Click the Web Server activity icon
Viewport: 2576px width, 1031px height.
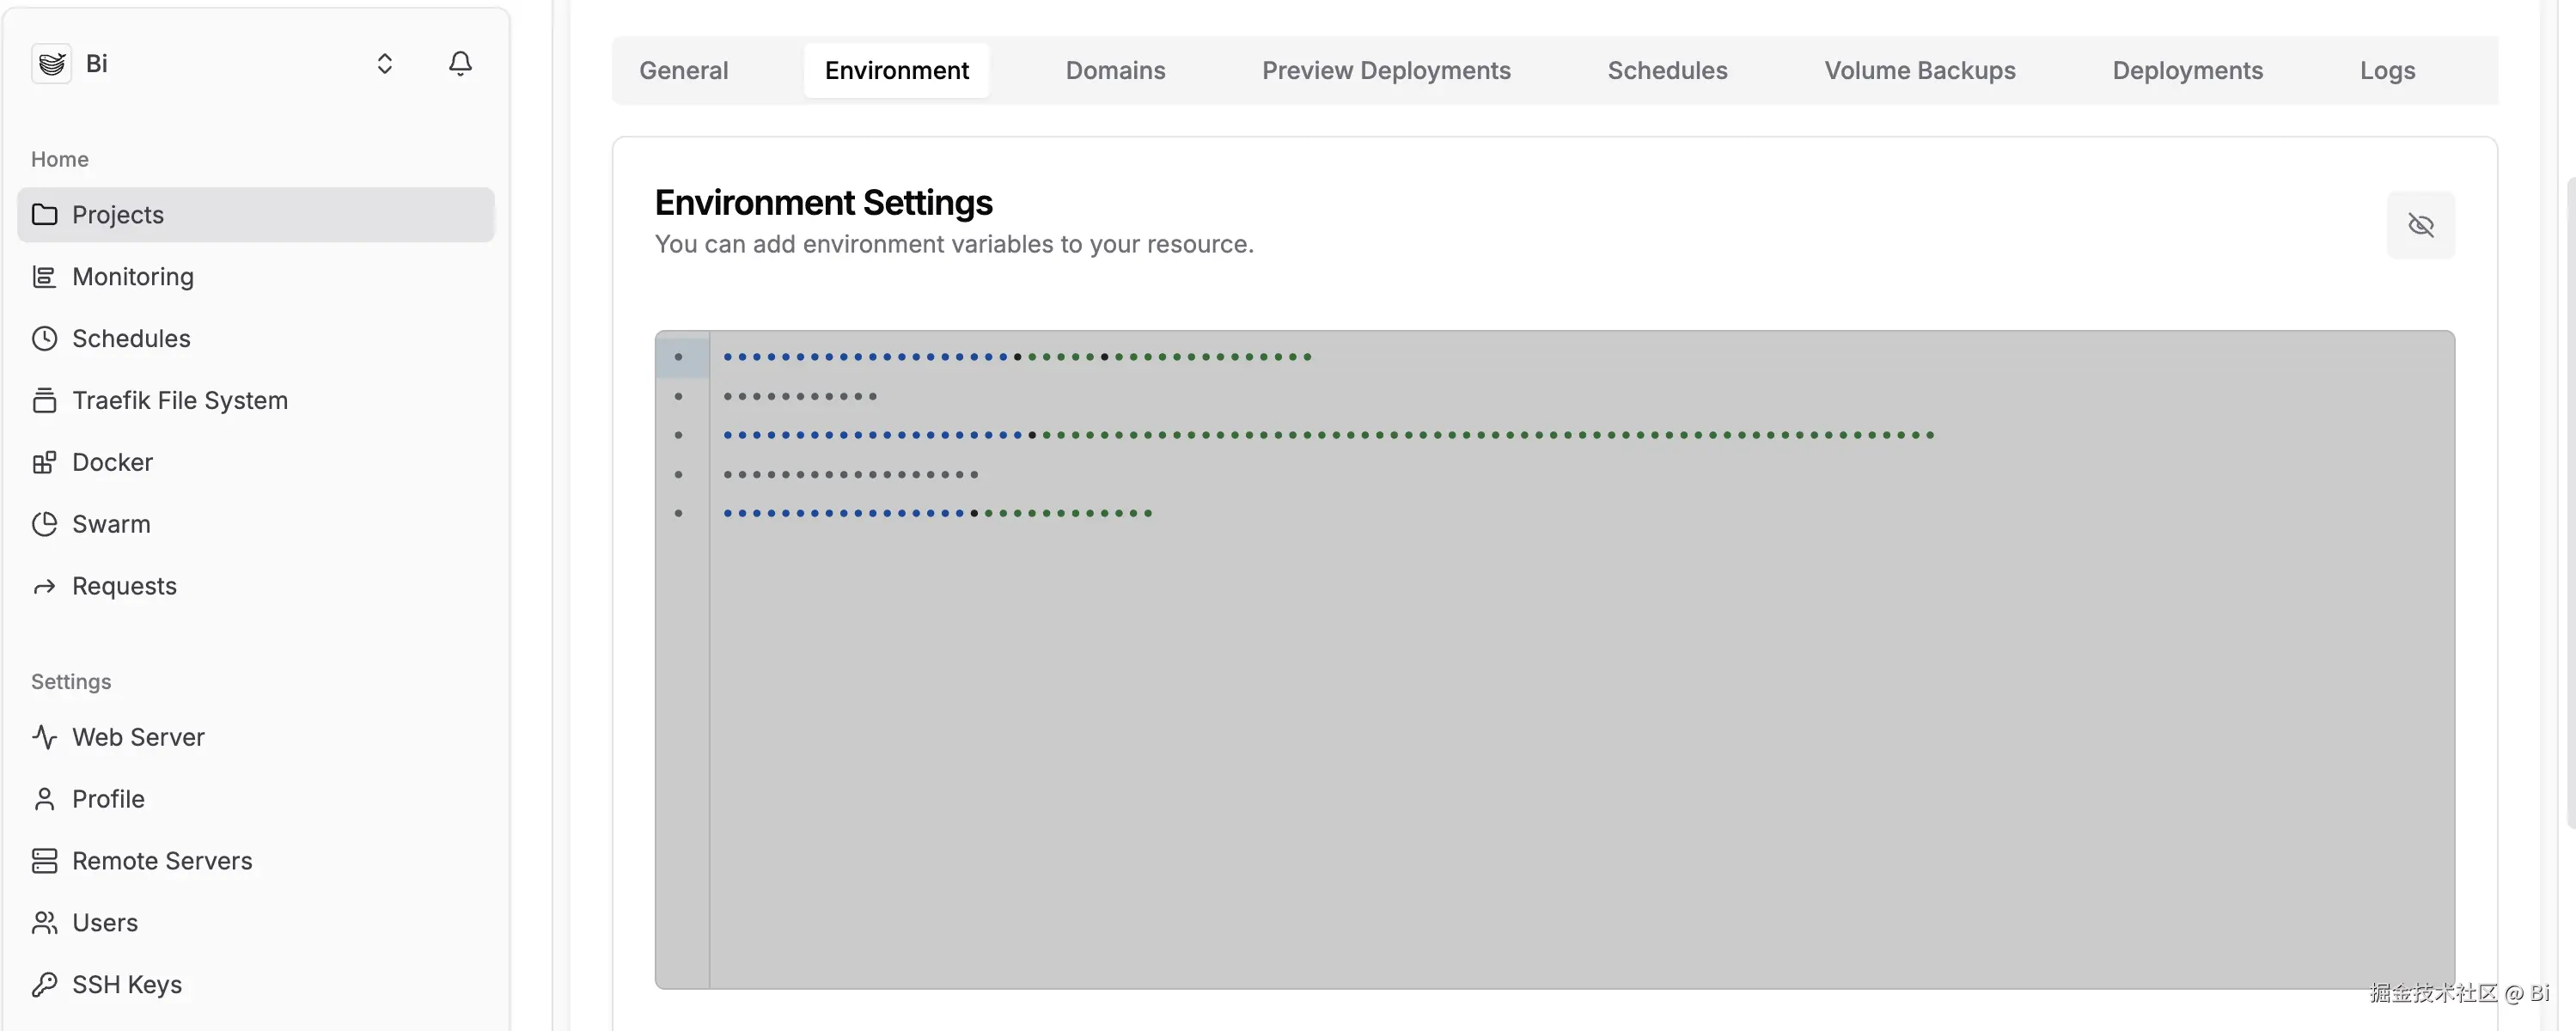(44, 738)
